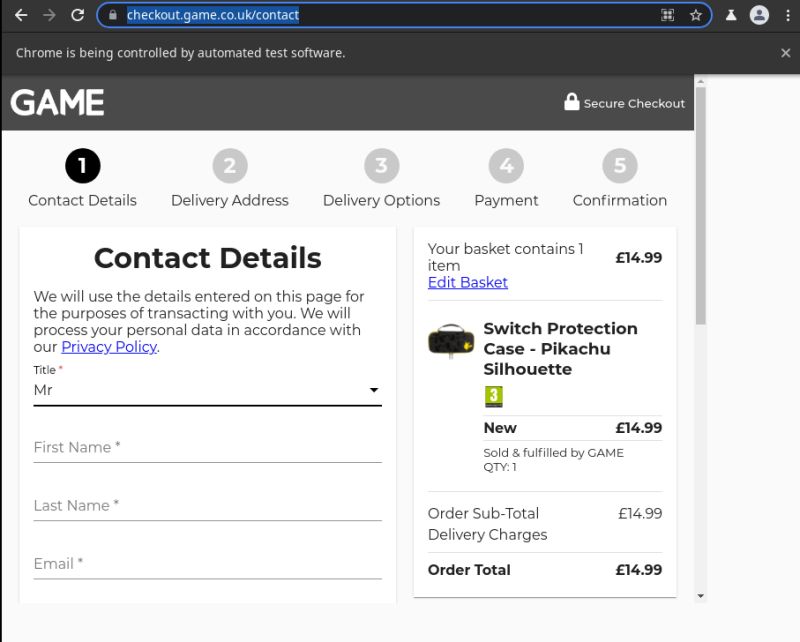Select step 4 circle Payment
Viewport: 800px width, 642px height.
pyautogui.click(x=506, y=166)
